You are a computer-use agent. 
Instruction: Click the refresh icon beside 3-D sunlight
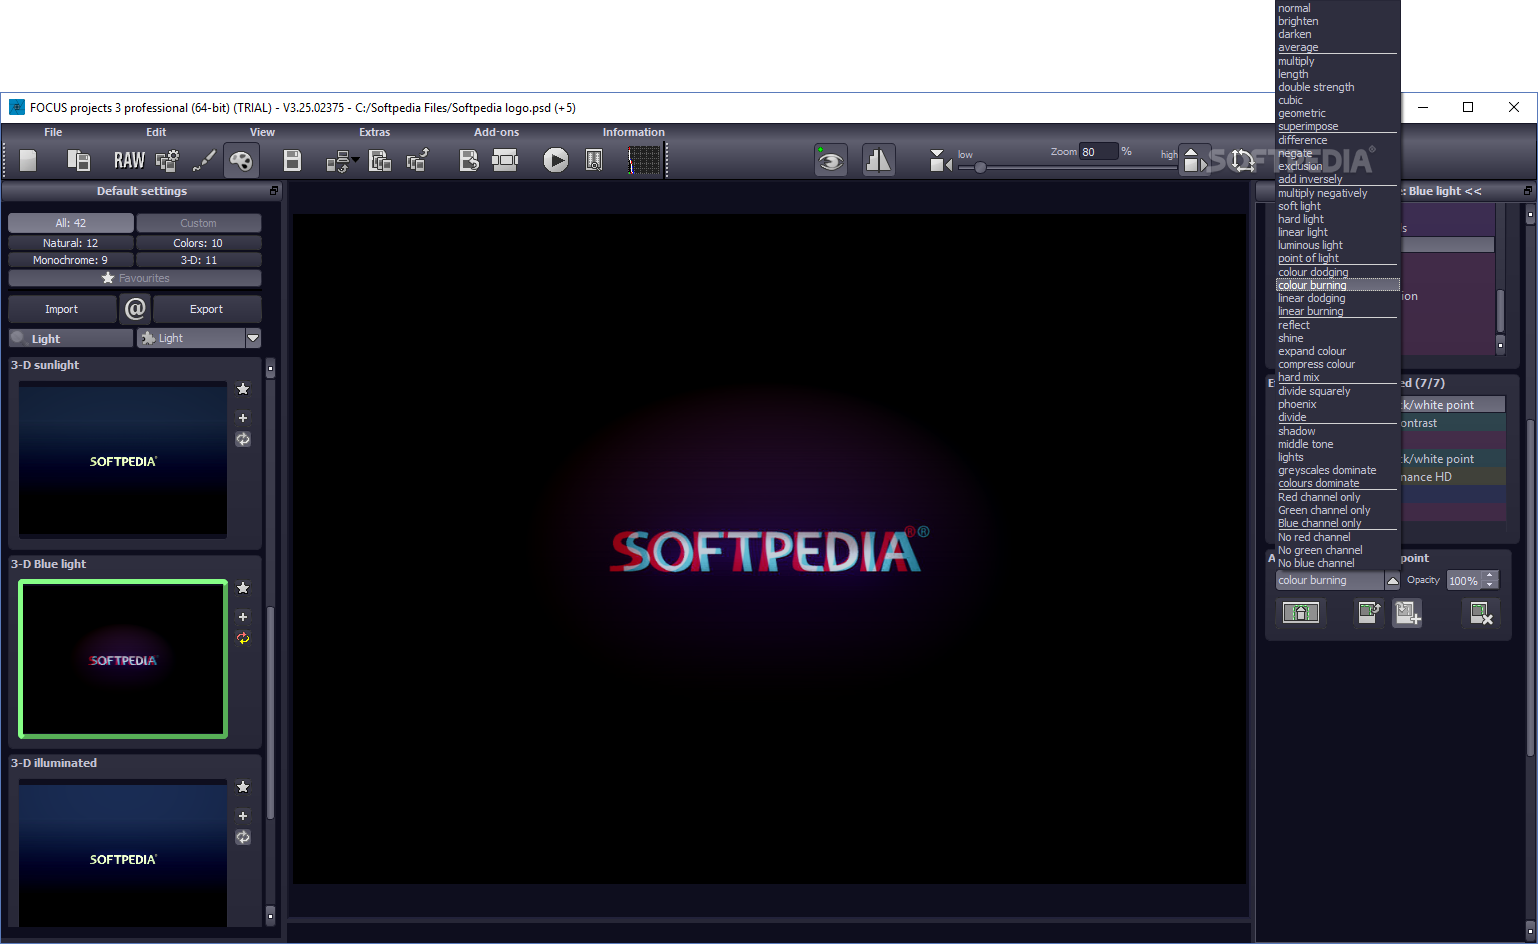click(x=242, y=439)
